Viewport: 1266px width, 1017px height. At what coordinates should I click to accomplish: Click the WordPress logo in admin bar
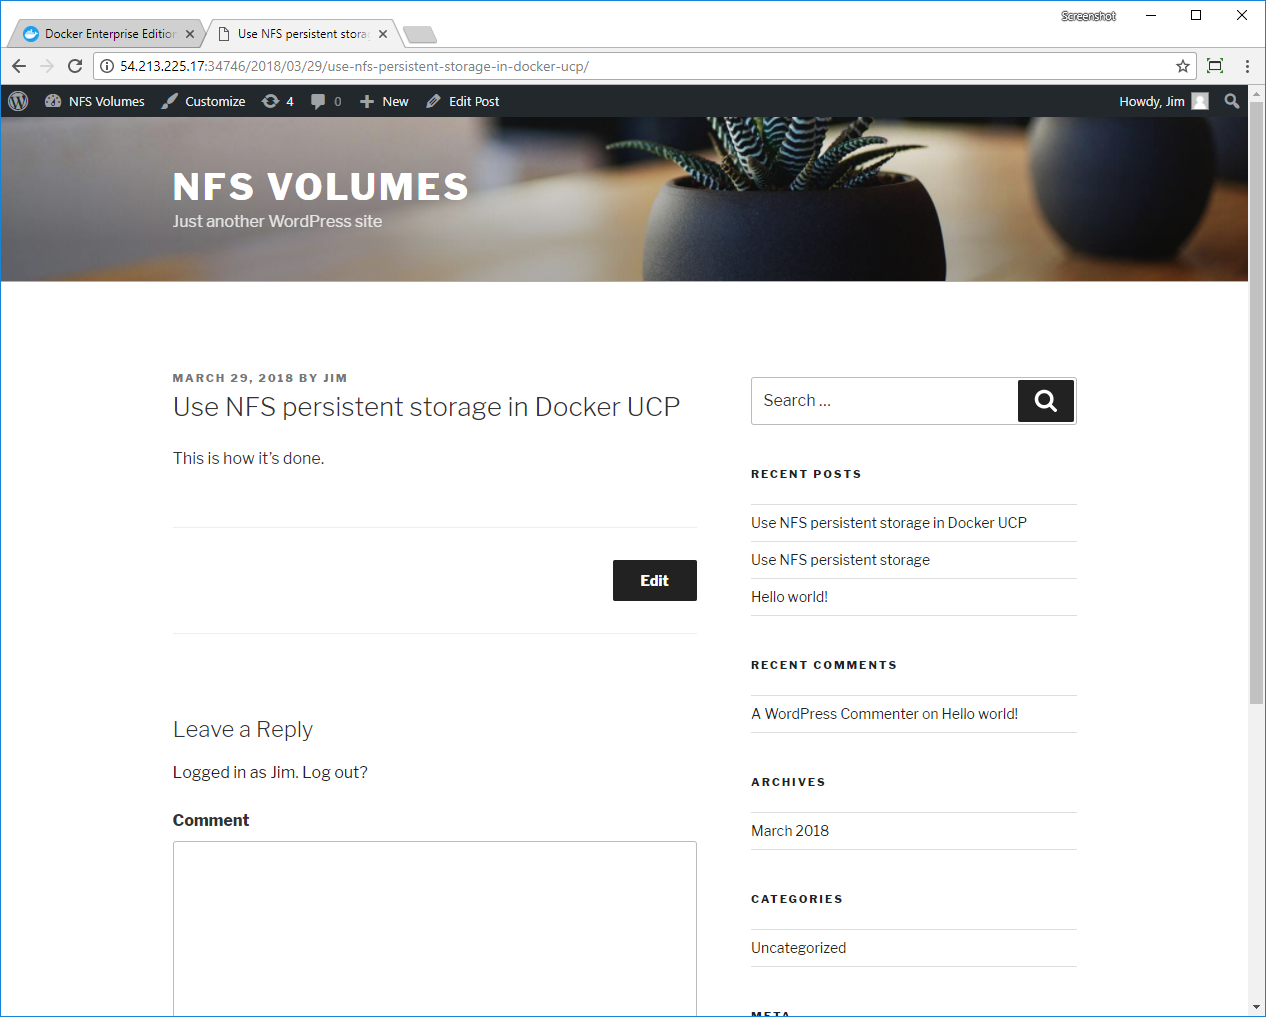tap(18, 101)
